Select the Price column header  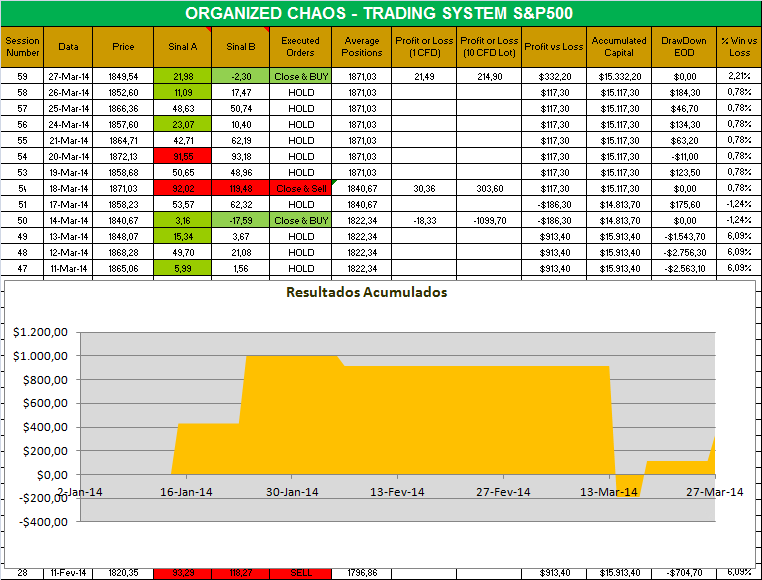123,47
